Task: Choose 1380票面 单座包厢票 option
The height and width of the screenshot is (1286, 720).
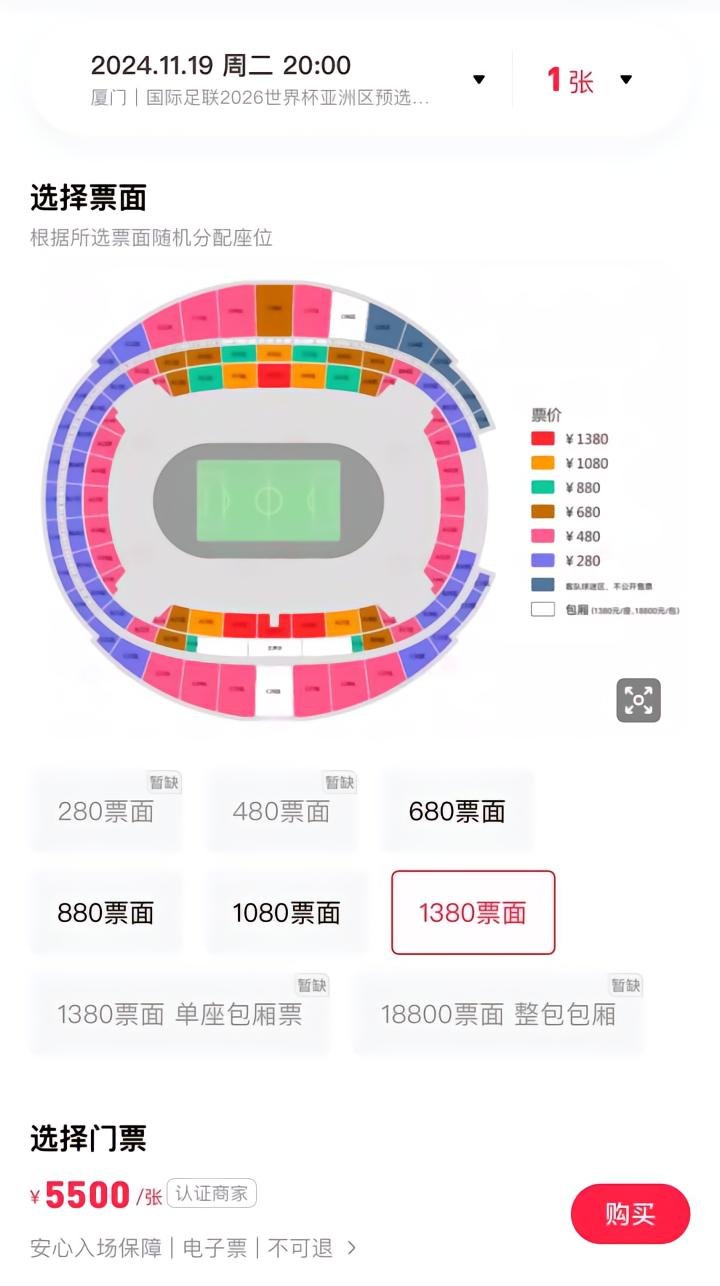Action: (x=179, y=1014)
